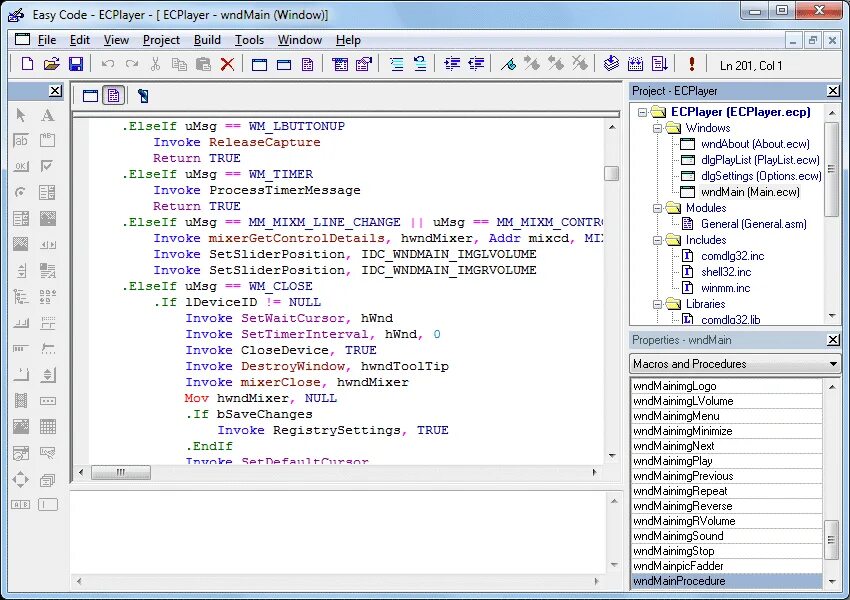Screen dimensions: 850x600
Task: Switch to code editor view button
Action: click(114, 96)
